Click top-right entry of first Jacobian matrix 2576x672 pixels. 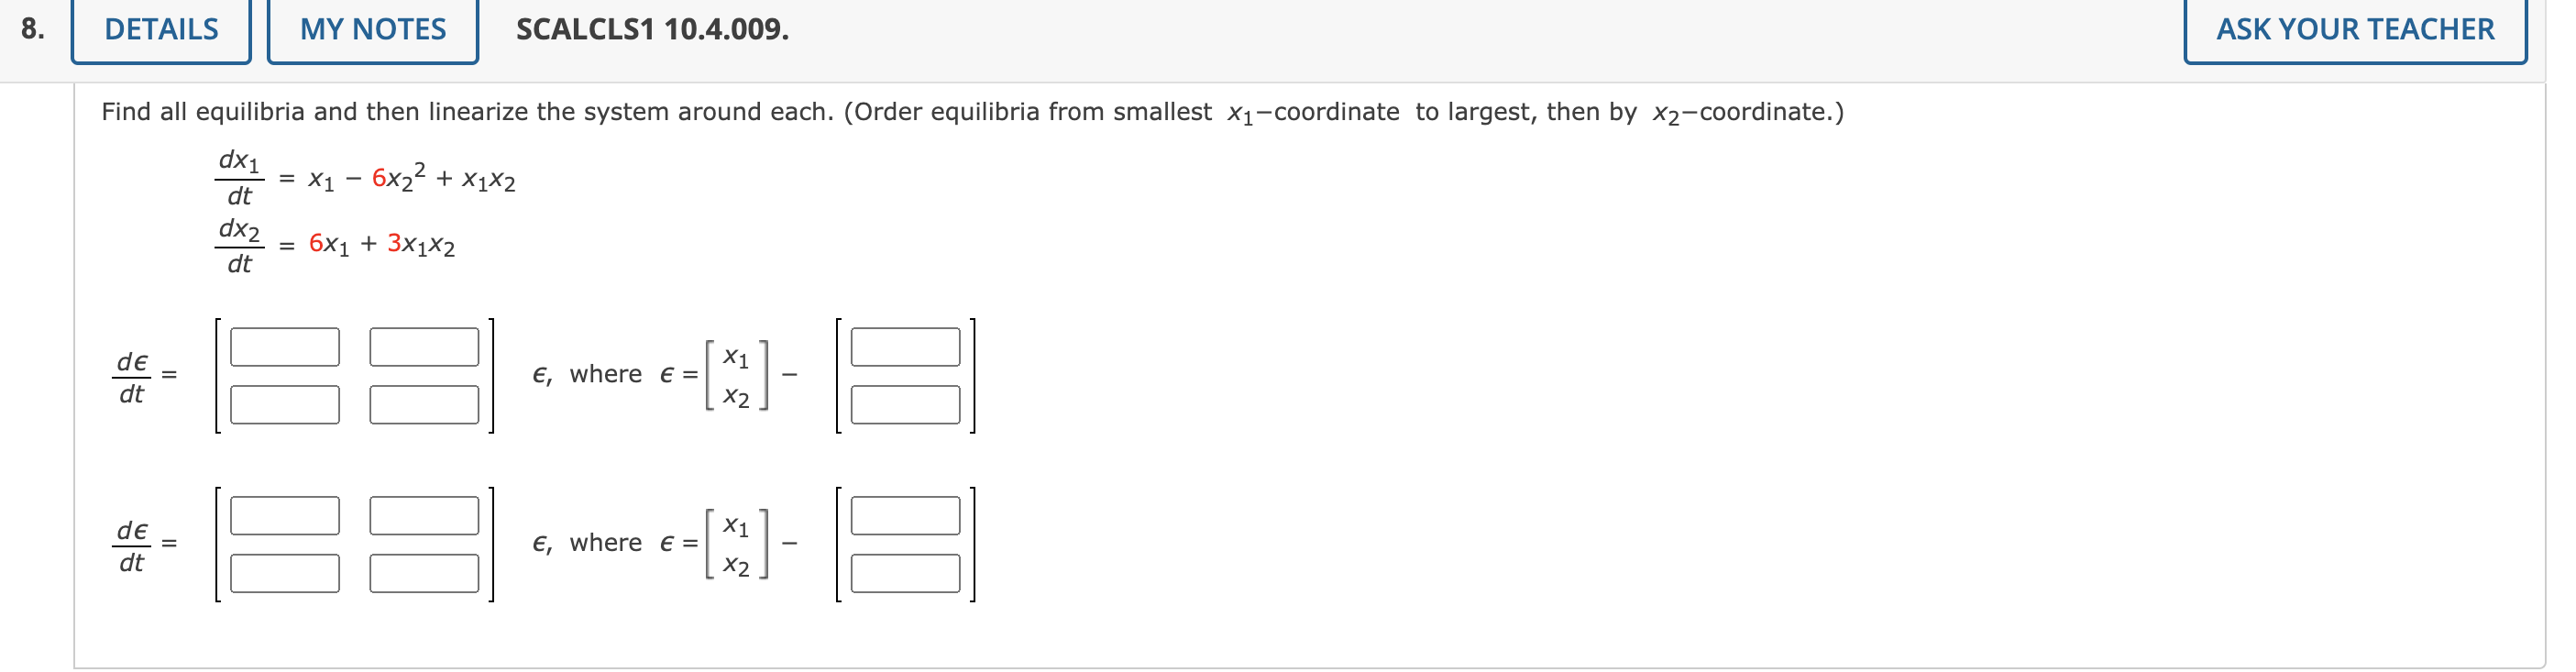[x=424, y=347]
